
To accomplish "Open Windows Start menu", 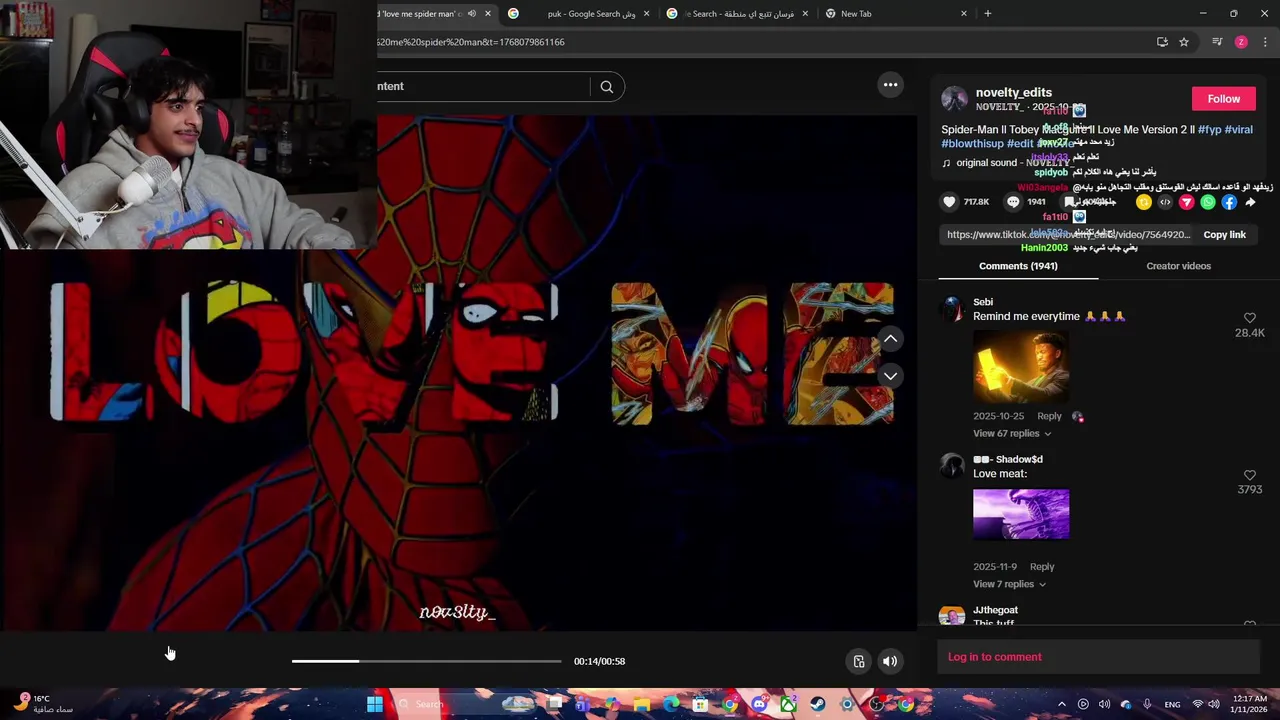I will (374, 704).
